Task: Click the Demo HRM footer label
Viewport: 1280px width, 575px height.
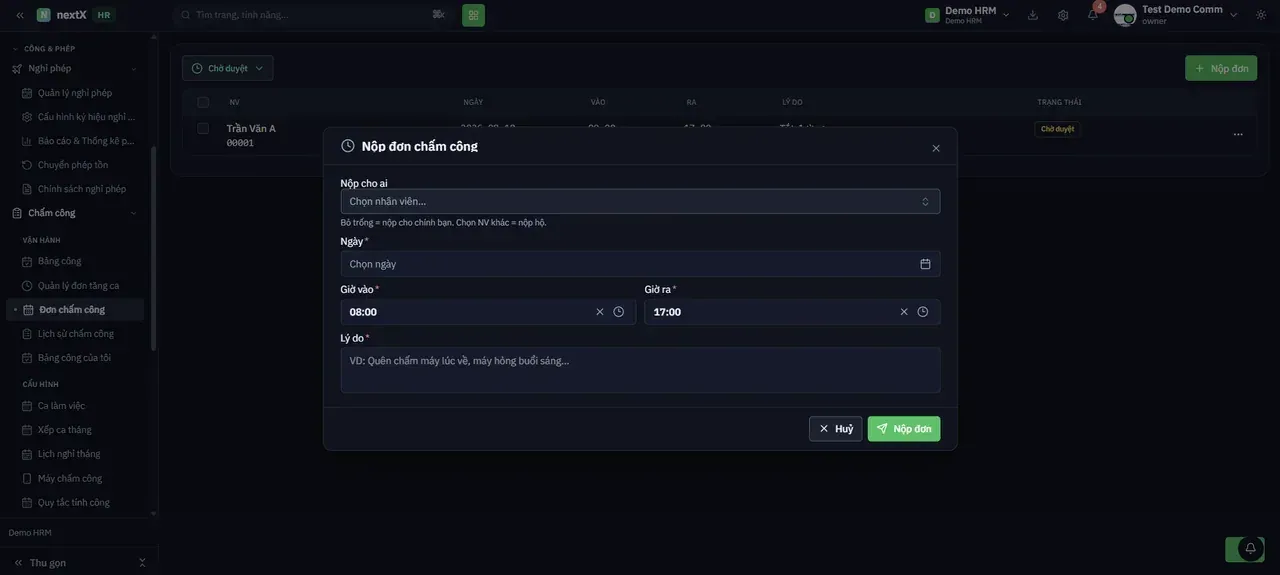Action: [x=30, y=533]
